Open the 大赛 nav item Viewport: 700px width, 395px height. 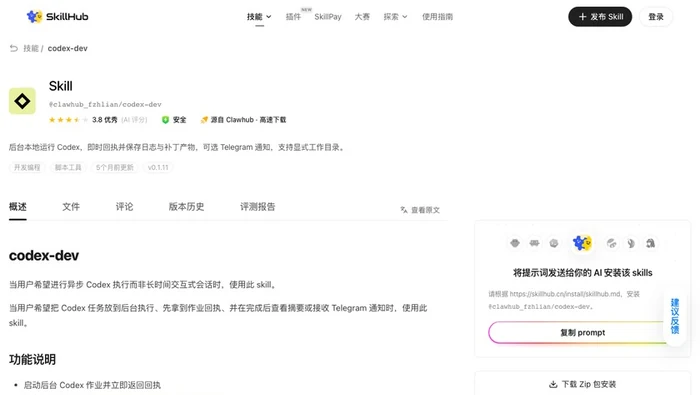[362, 17]
